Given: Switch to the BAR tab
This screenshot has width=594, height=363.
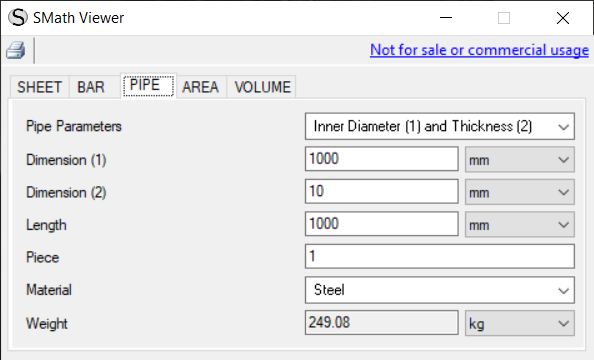Looking at the screenshot, I should [91, 87].
